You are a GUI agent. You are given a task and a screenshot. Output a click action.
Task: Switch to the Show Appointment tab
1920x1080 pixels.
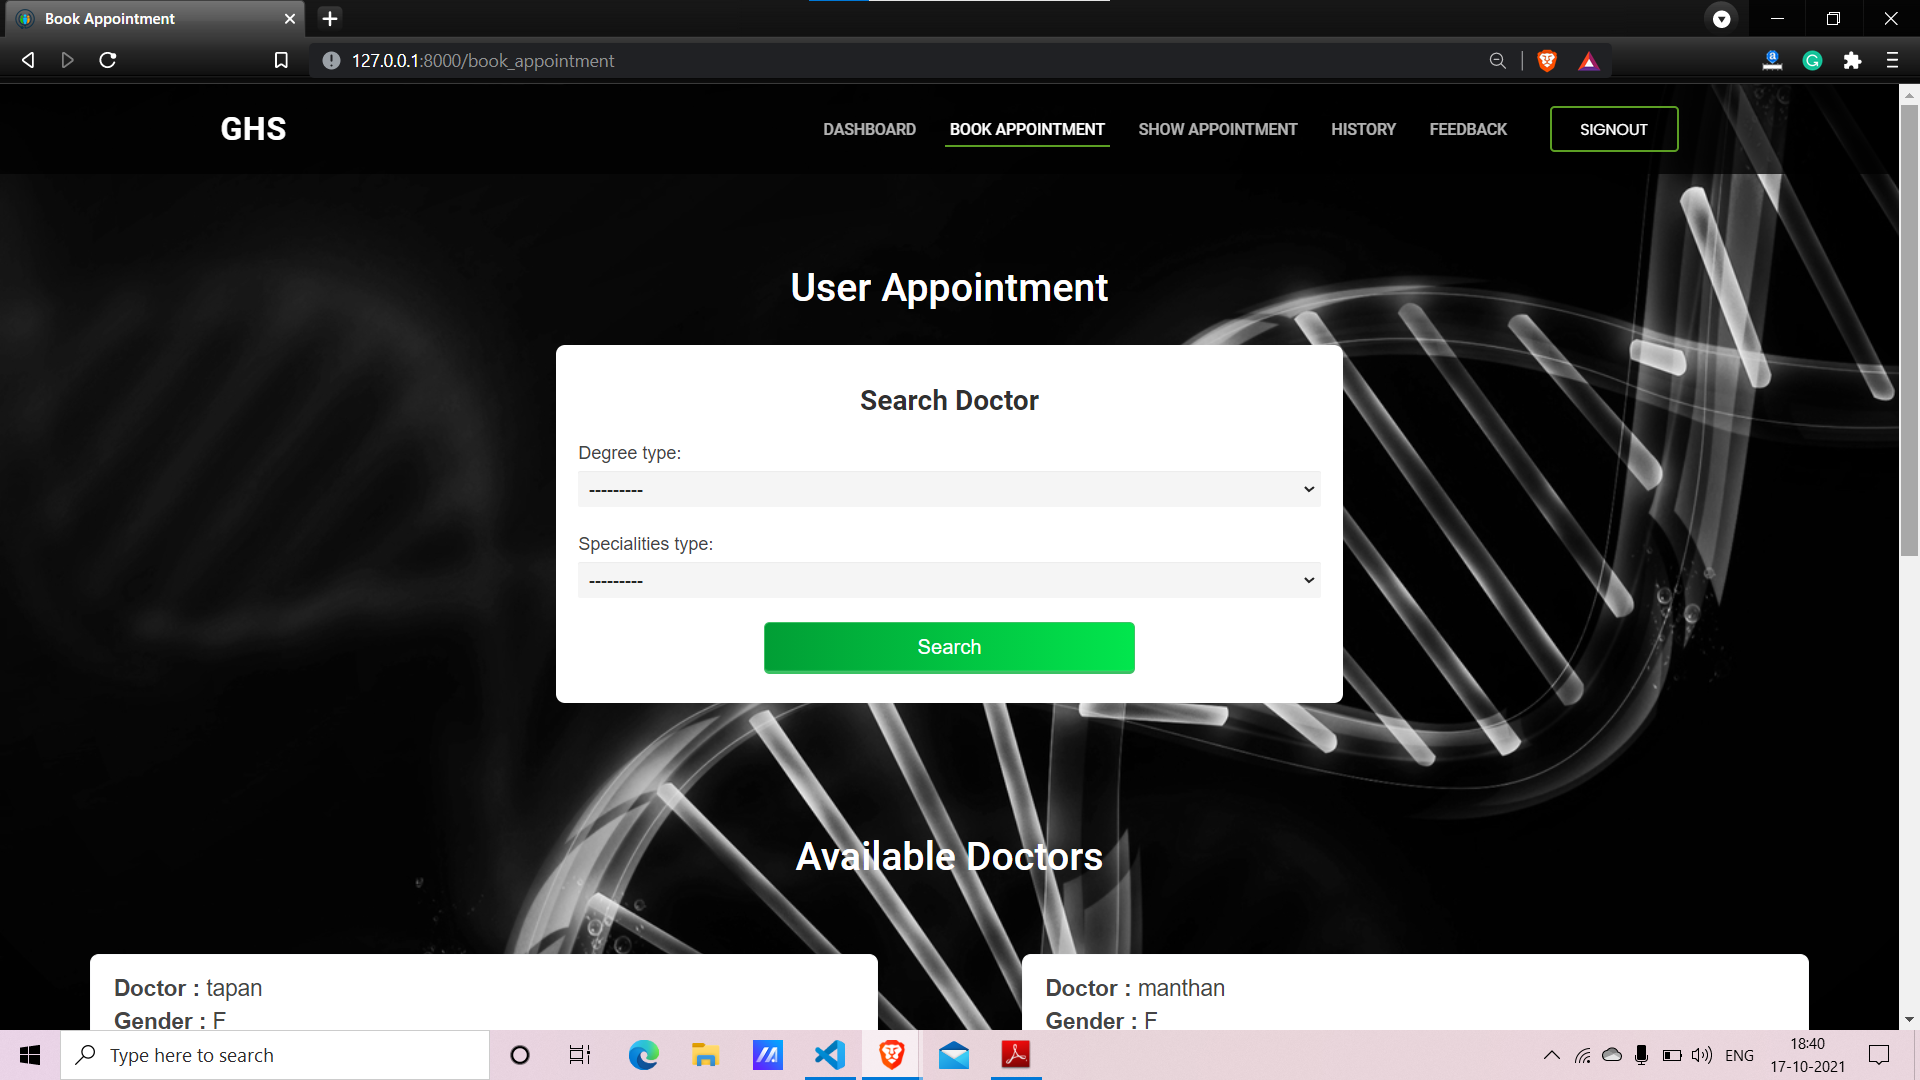[x=1217, y=129]
